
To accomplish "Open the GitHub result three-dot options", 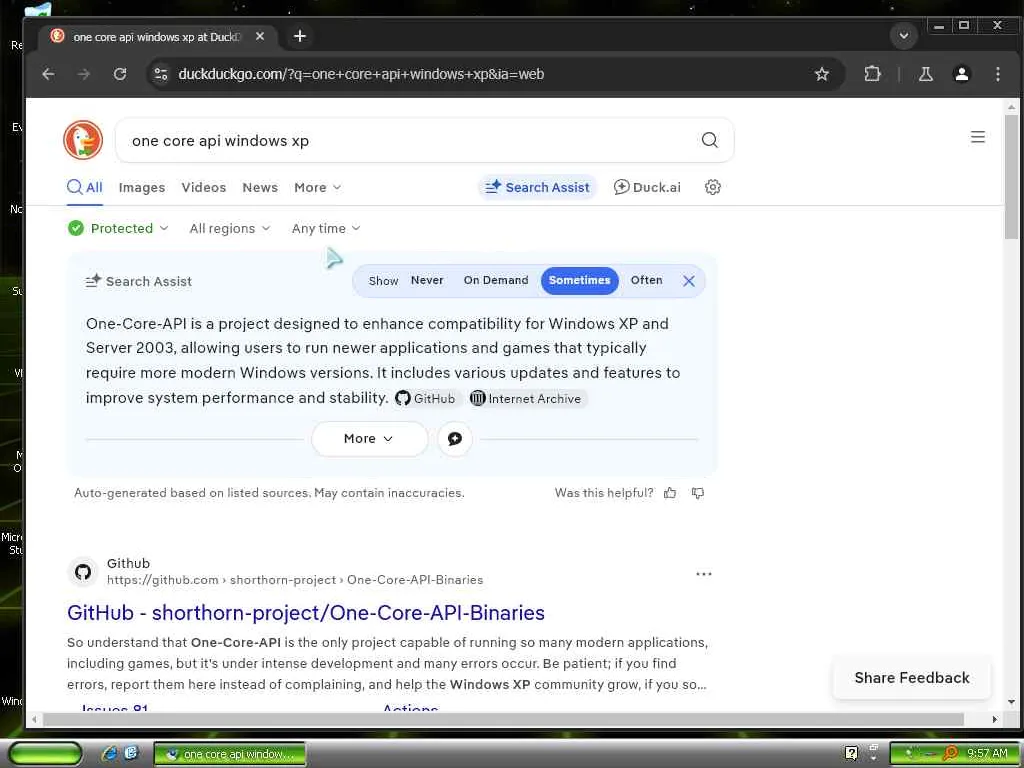I will click(703, 574).
